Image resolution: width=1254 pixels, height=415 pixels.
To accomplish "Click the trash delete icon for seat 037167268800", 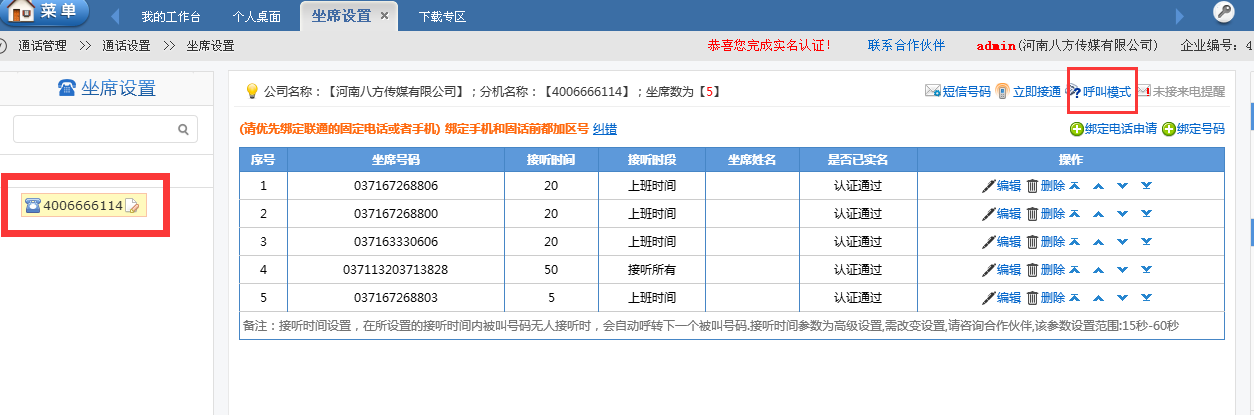I will point(1032,214).
